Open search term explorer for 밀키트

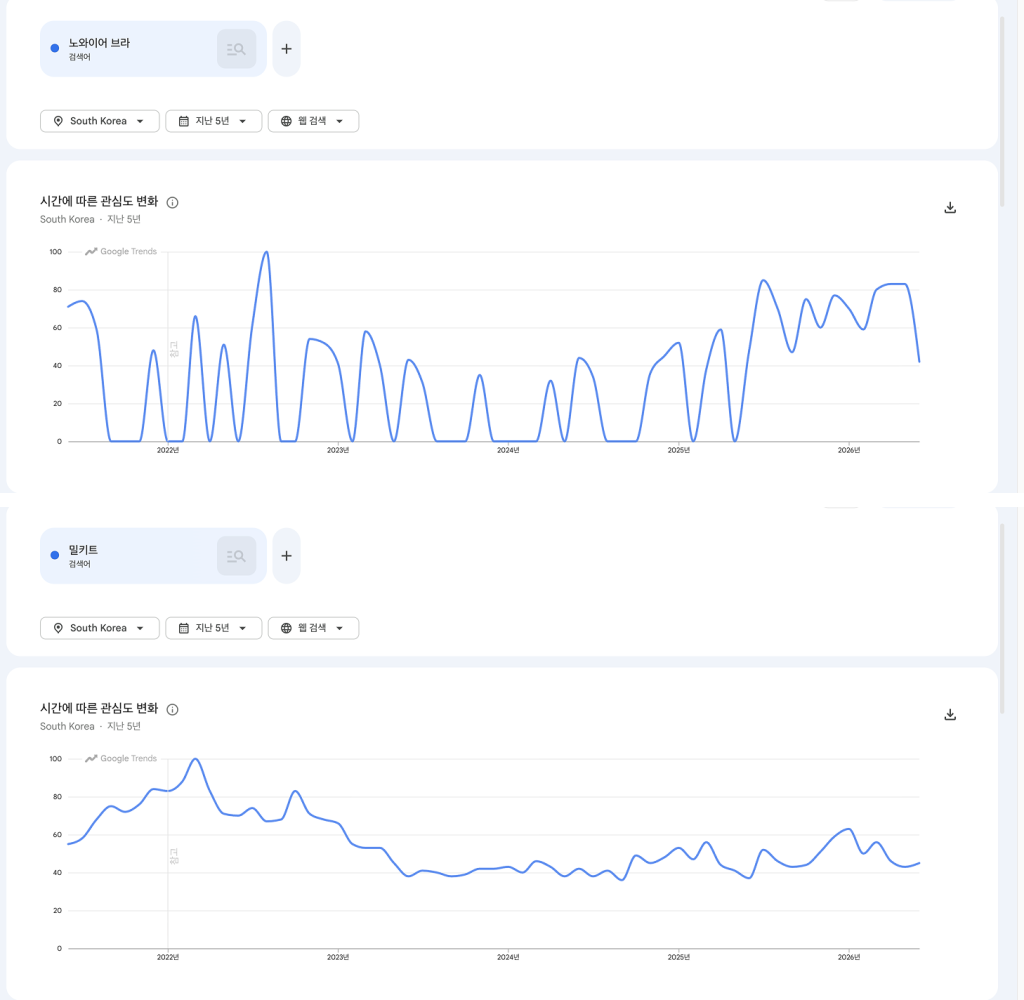(236, 556)
